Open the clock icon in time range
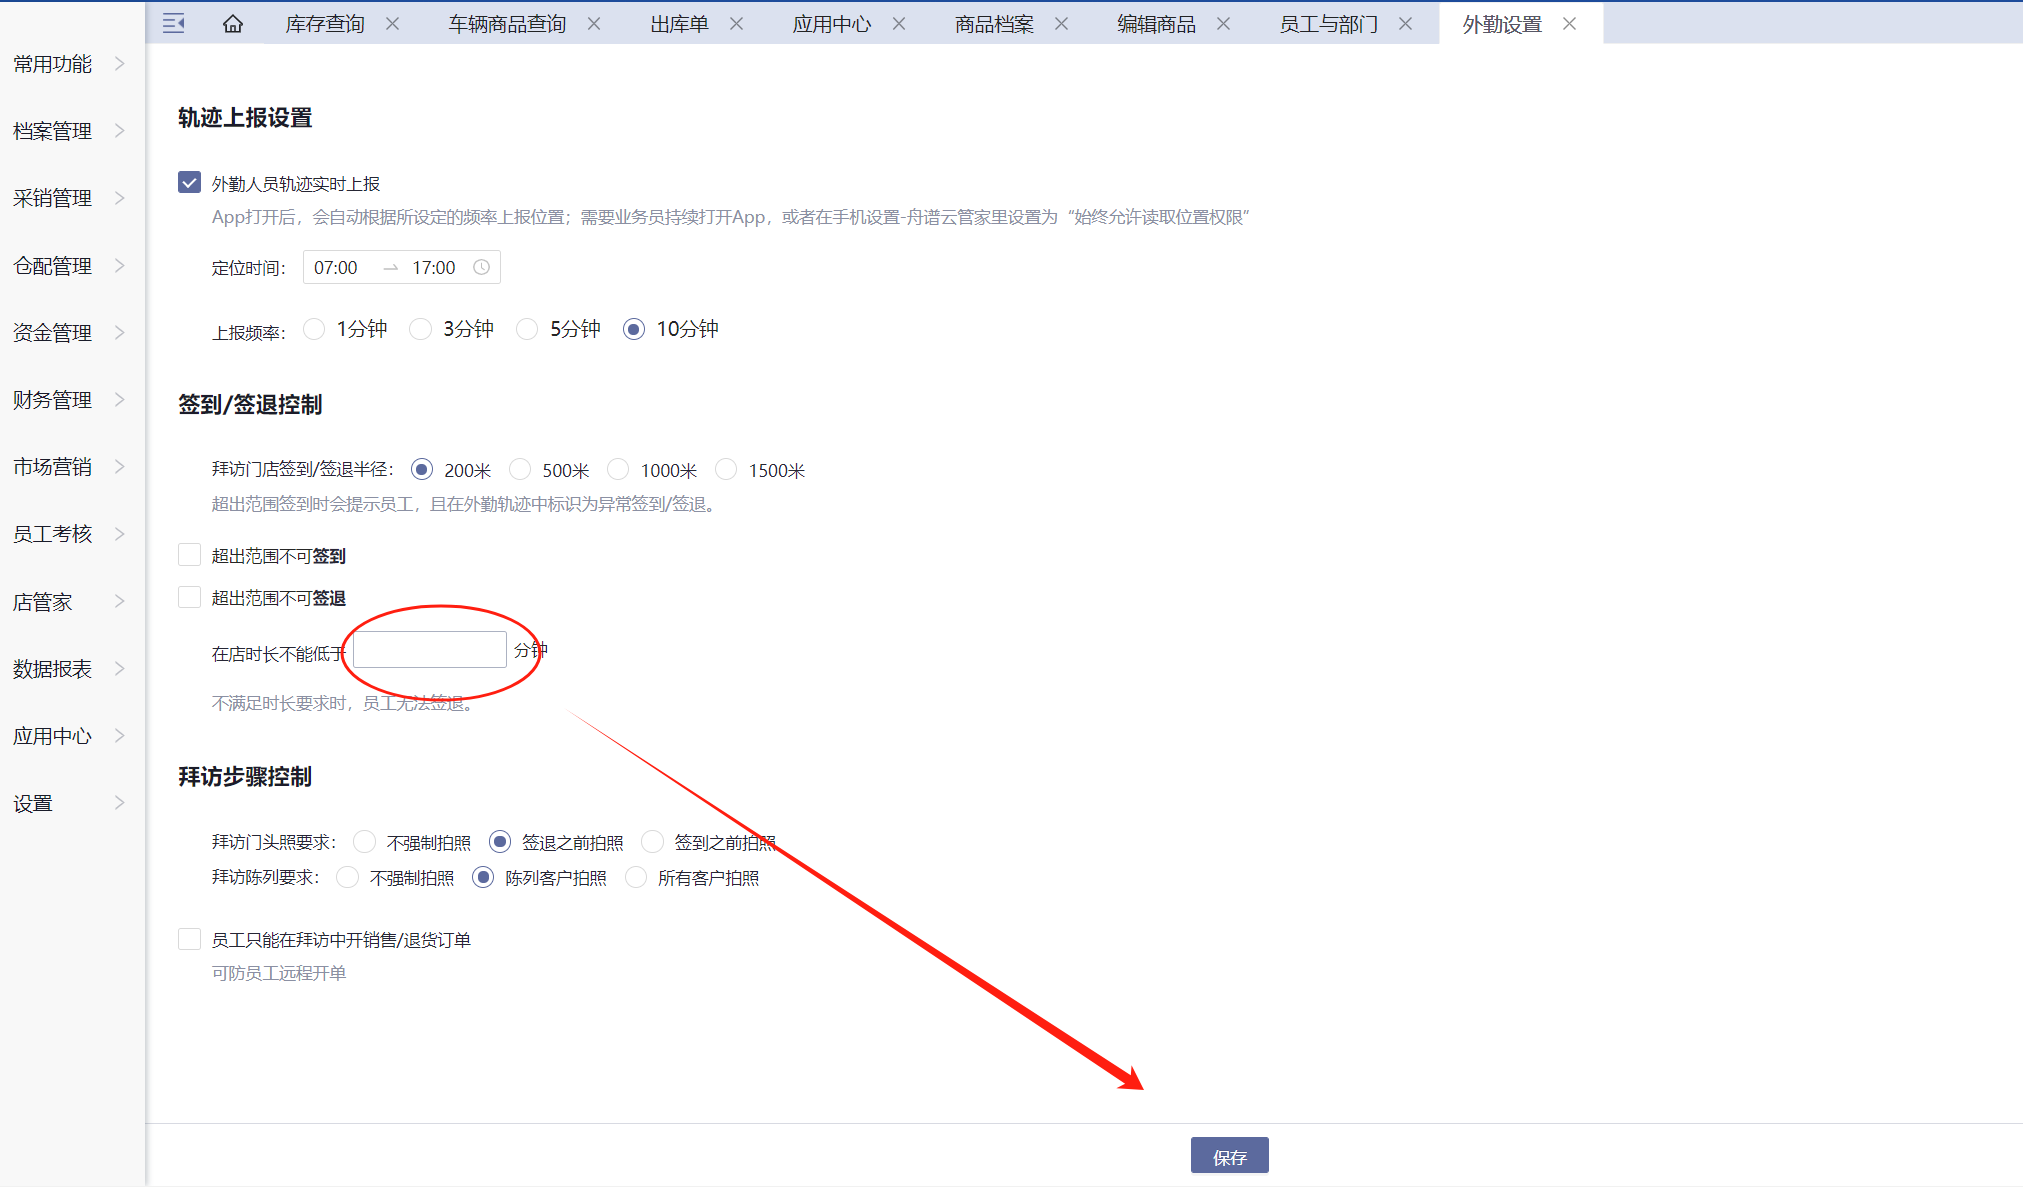 481,267
